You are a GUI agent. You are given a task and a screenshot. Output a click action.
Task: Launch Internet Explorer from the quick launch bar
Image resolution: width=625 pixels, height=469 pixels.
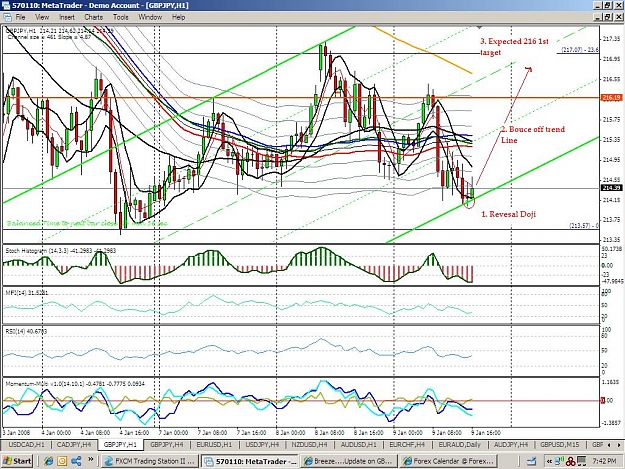[49, 461]
